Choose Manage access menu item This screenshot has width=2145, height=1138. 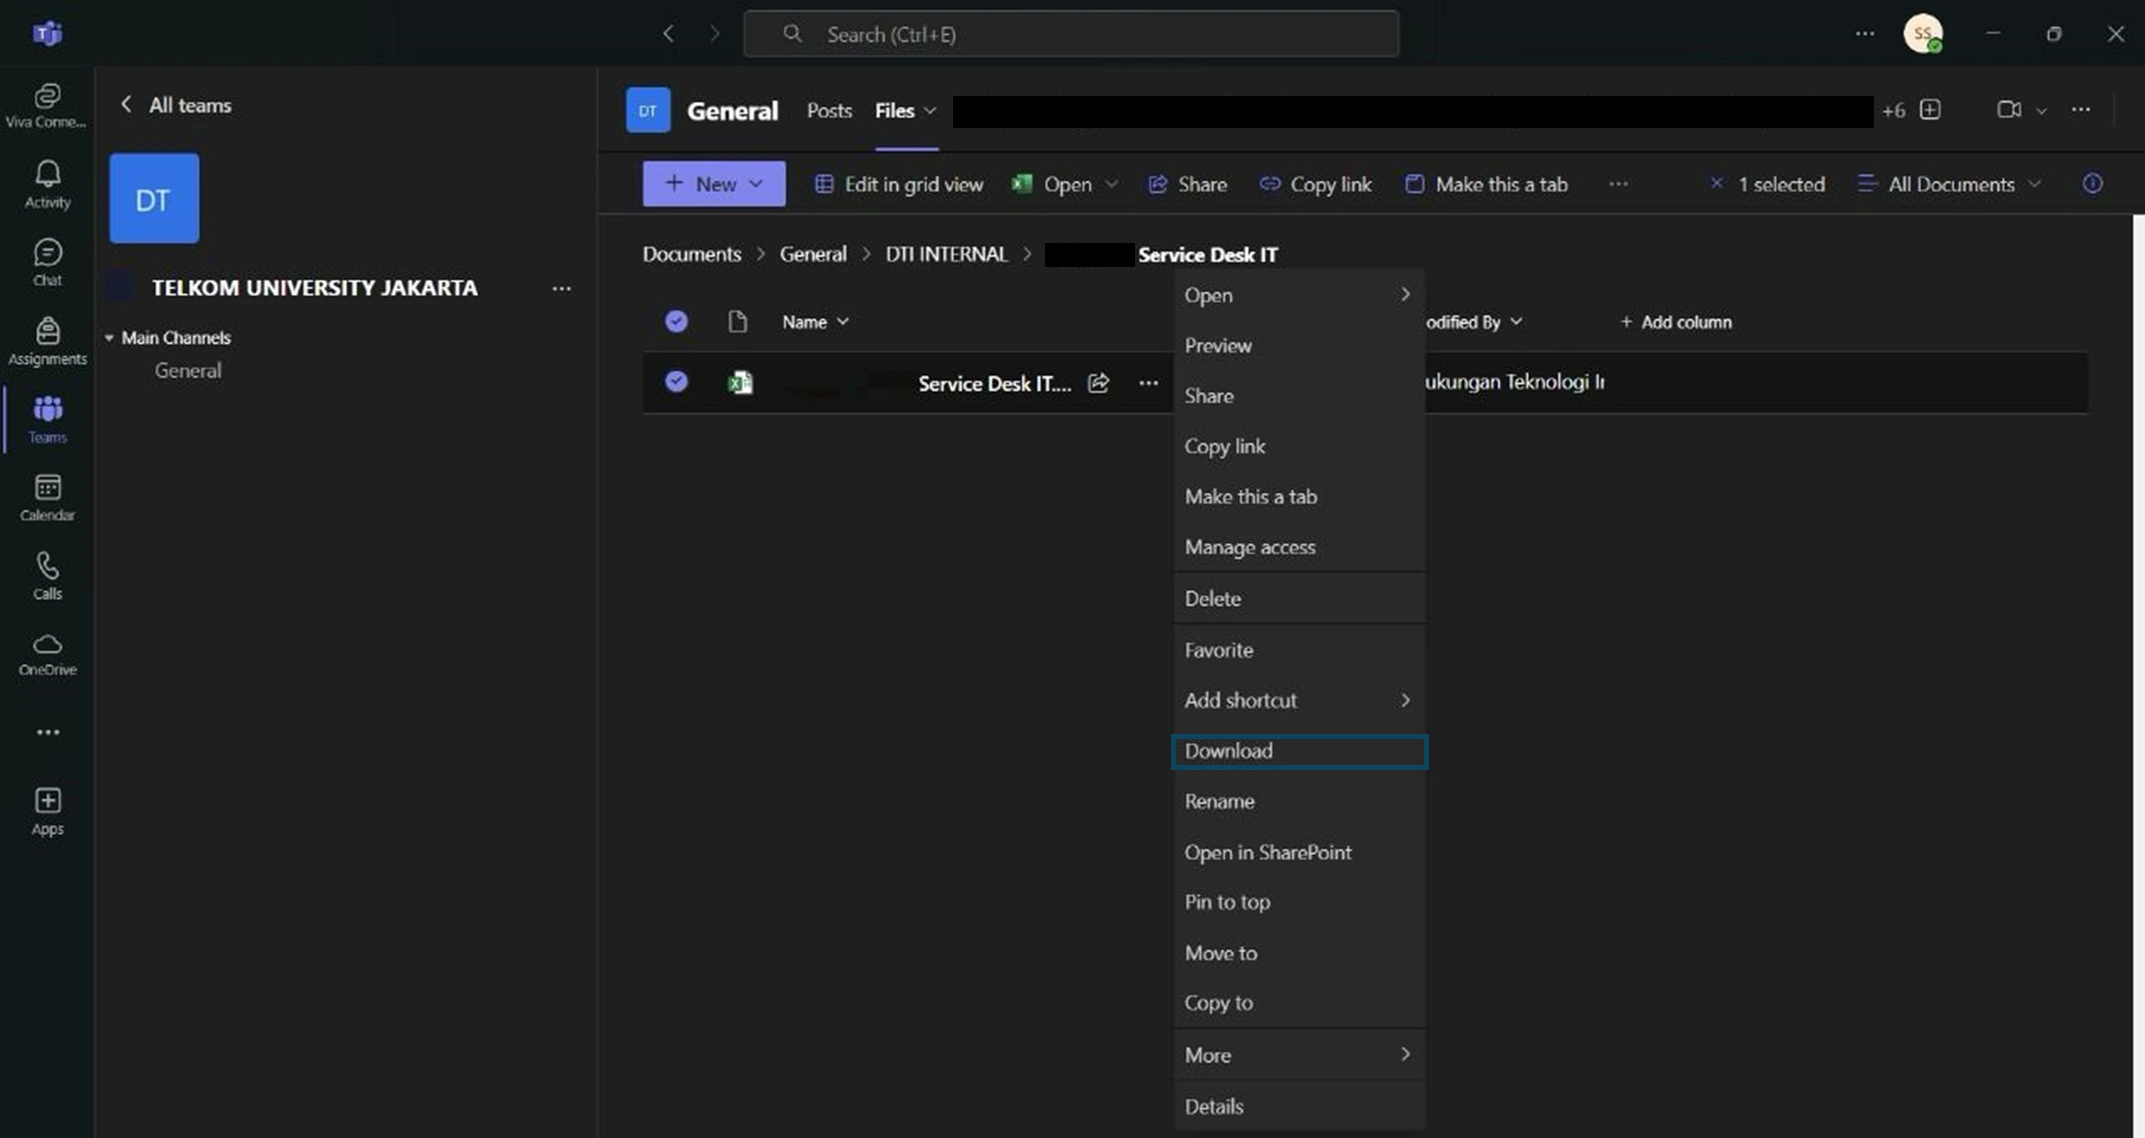pyautogui.click(x=1298, y=548)
